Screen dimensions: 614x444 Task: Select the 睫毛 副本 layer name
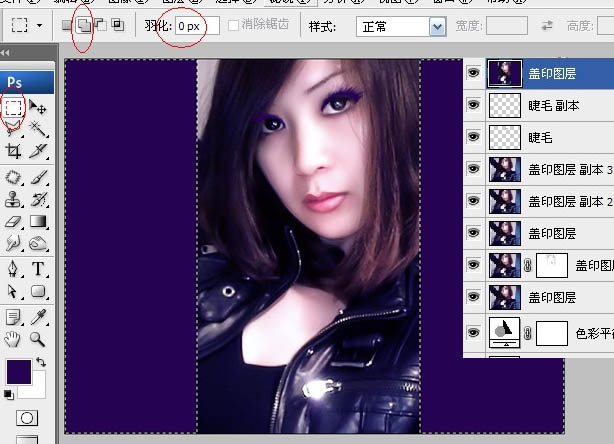click(x=553, y=105)
